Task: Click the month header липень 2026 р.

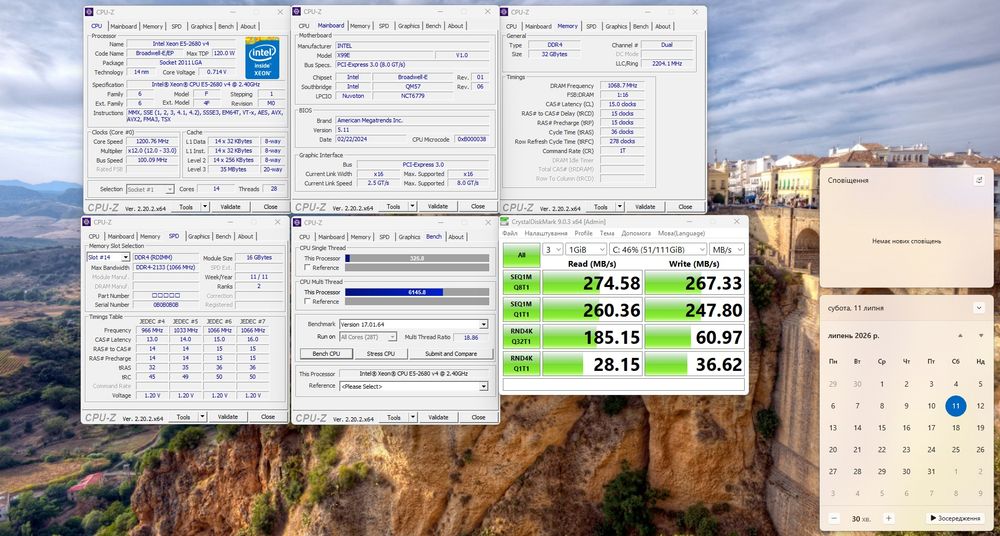Action: pyautogui.click(x=853, y=336)
